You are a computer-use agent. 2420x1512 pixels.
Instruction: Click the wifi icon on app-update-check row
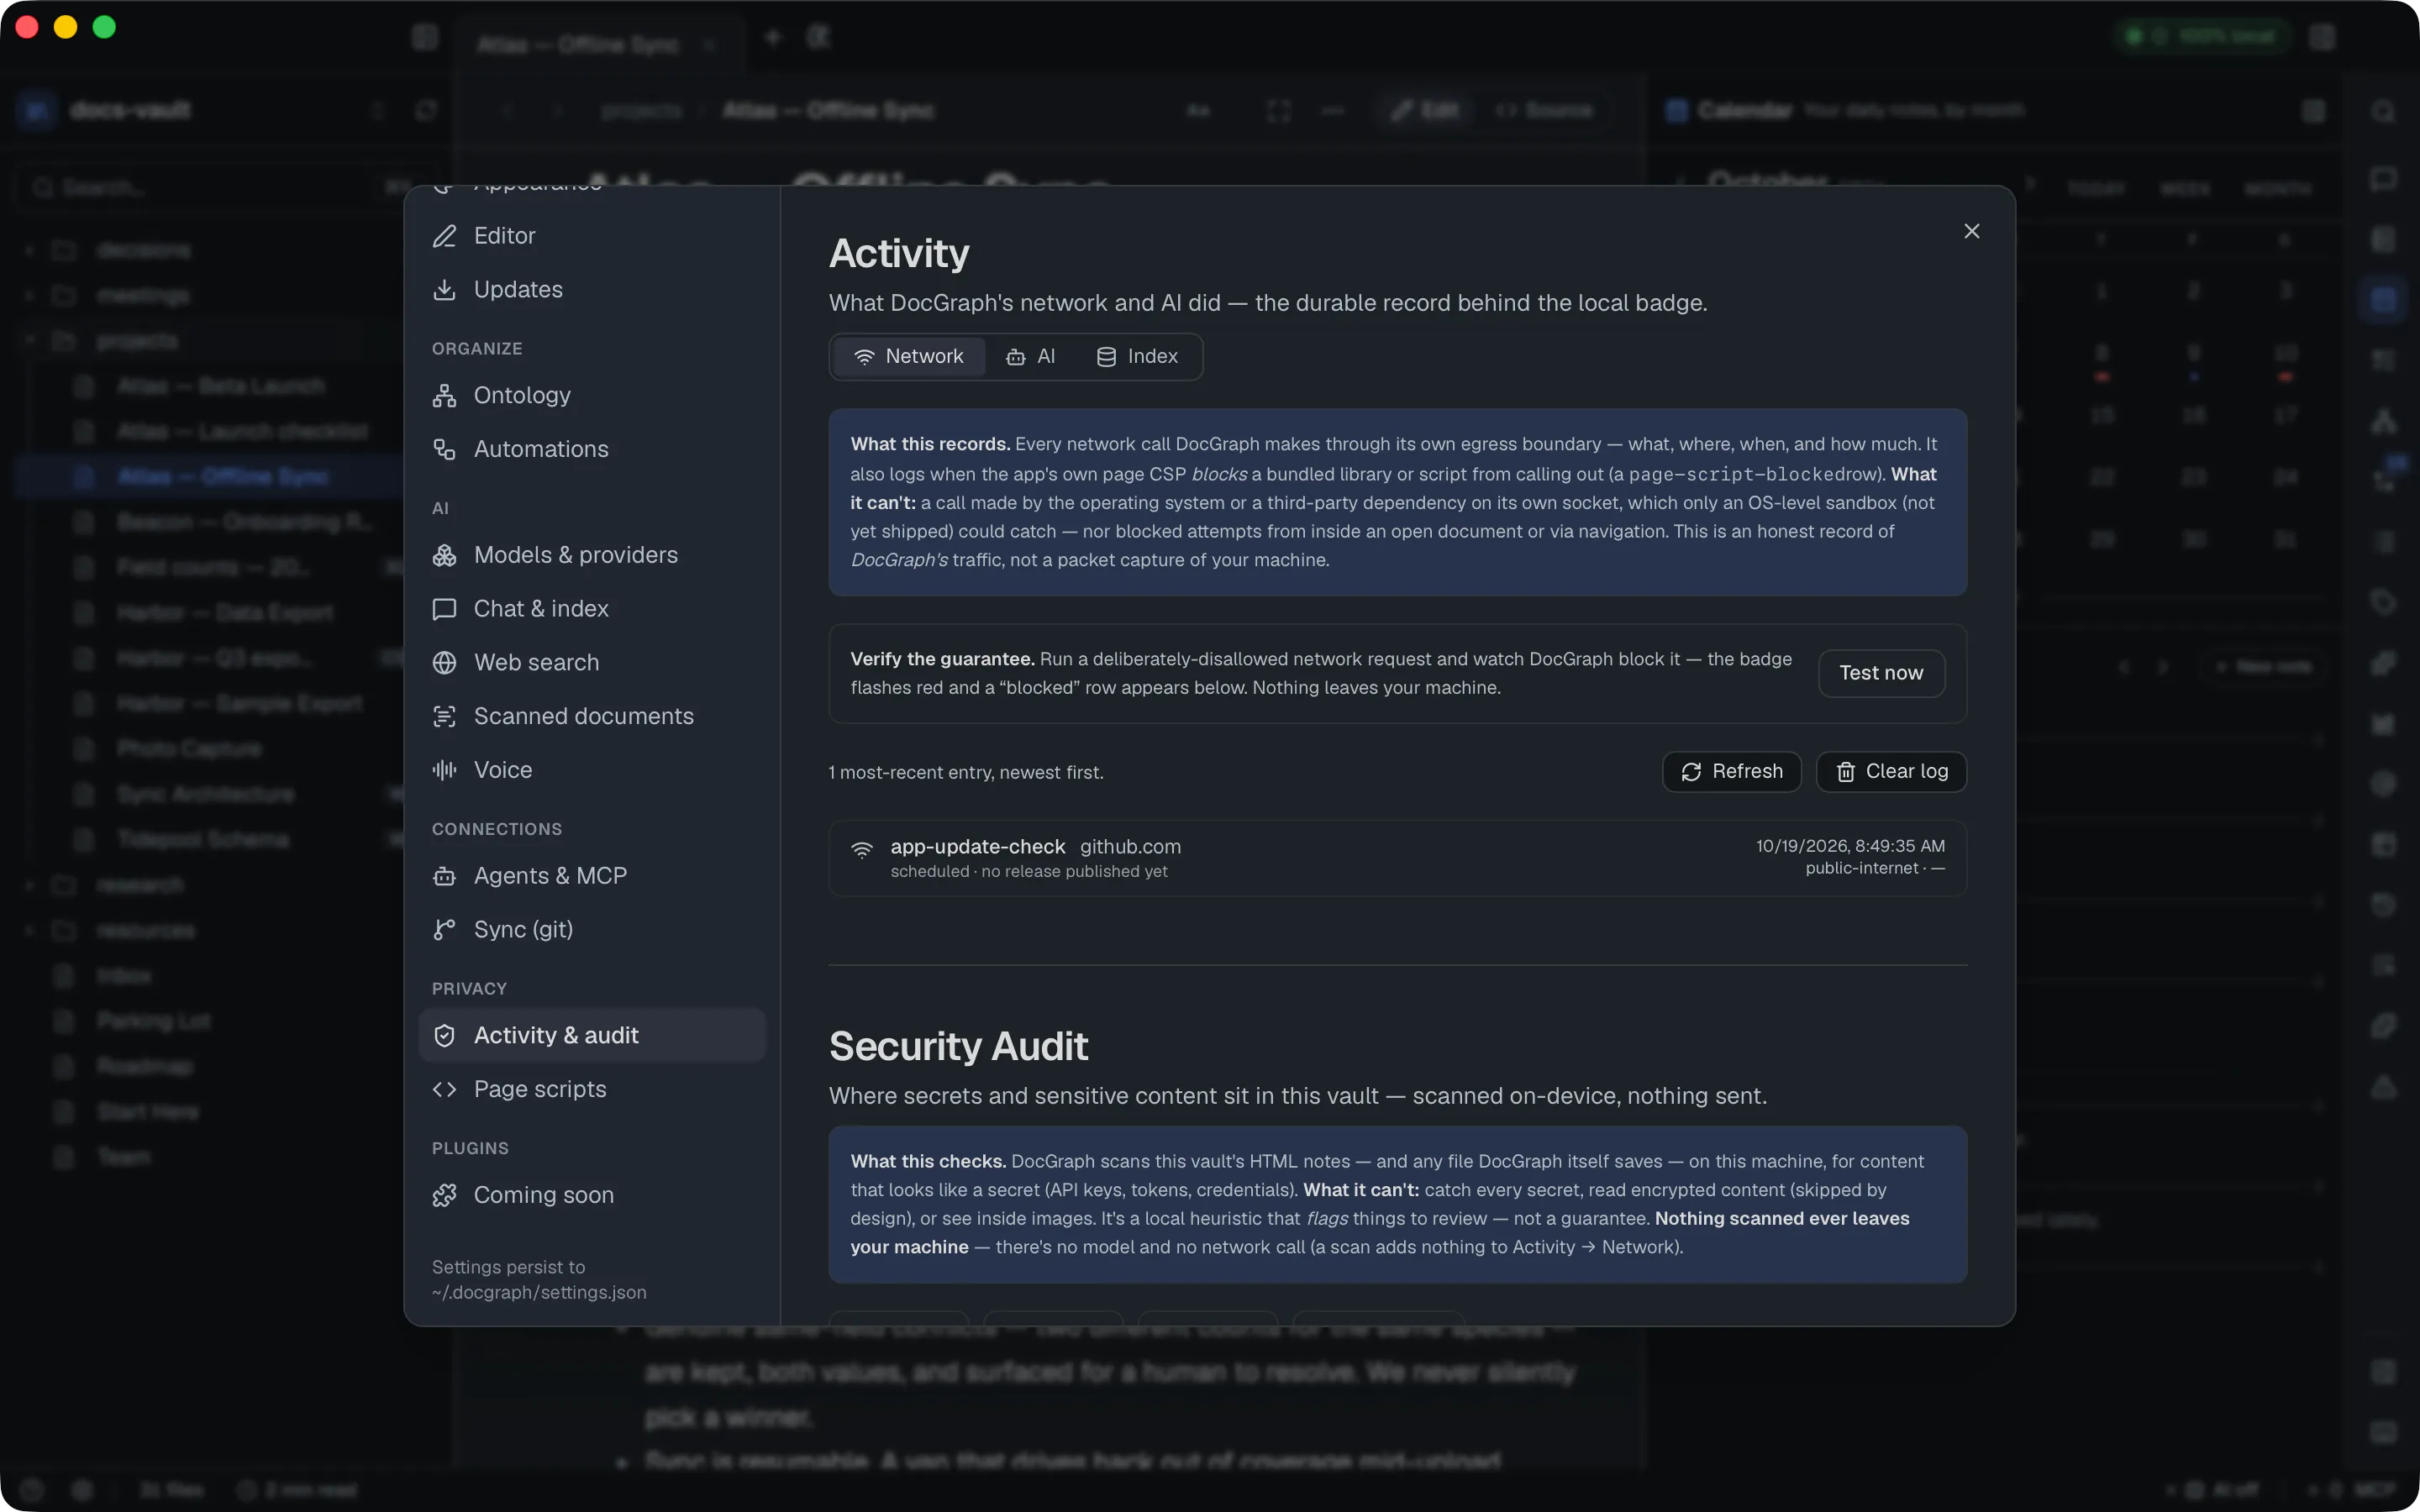pyautogui.click(x=862, y=850)
